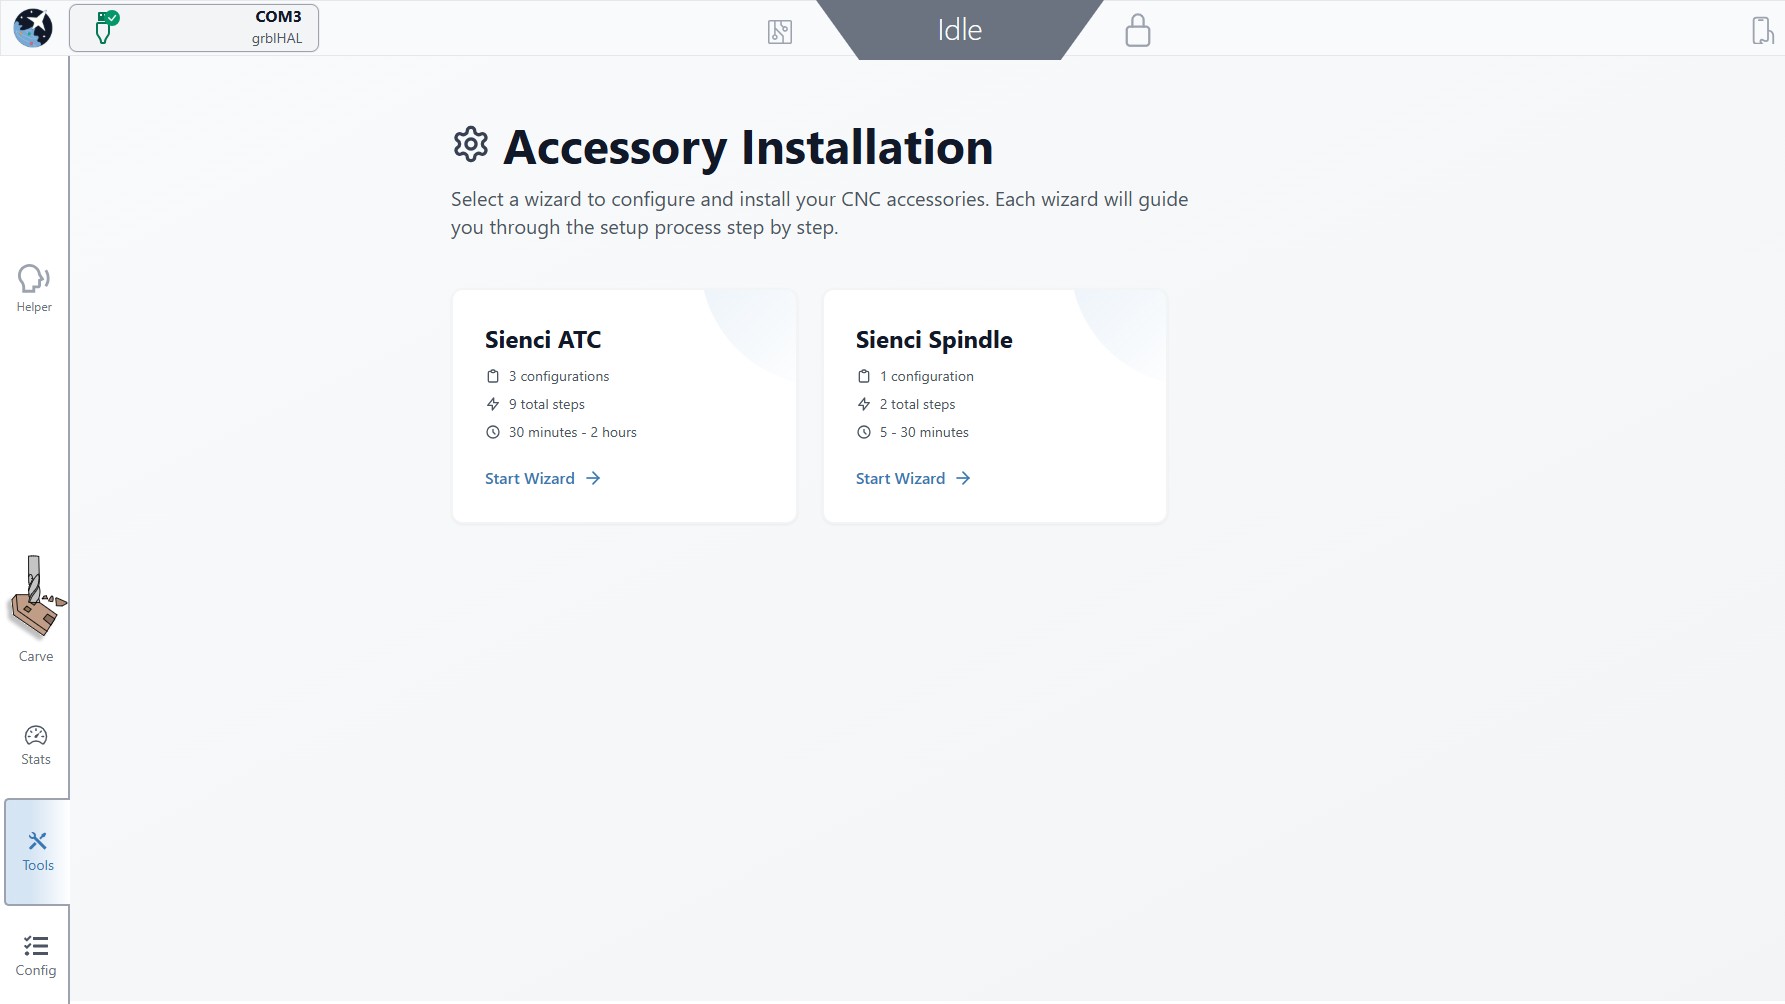Click the gSender logo icon
The height and width of the screenshot is (1004, 1785).
click(x=33, y=28)
